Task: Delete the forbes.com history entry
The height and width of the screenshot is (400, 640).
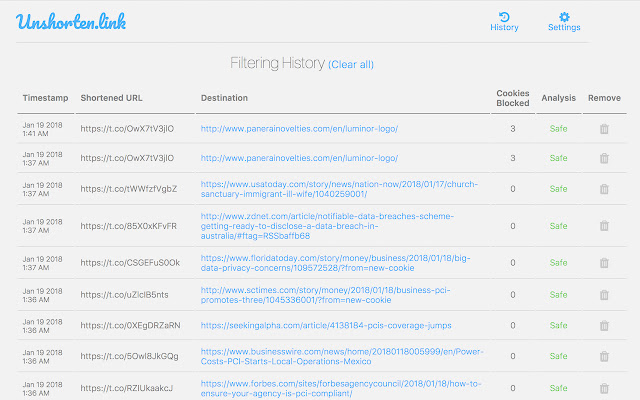Action: (603, 388)
